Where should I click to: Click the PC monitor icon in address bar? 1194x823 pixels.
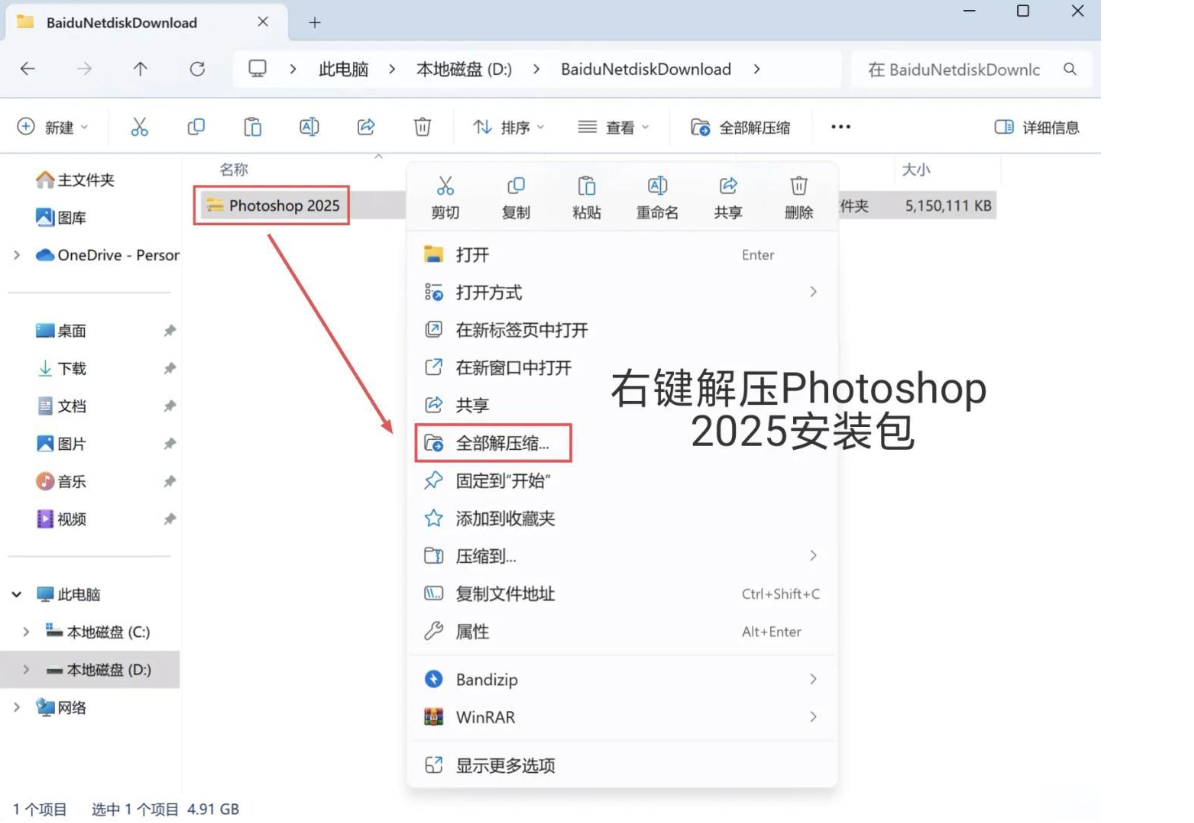coord(257,69)
